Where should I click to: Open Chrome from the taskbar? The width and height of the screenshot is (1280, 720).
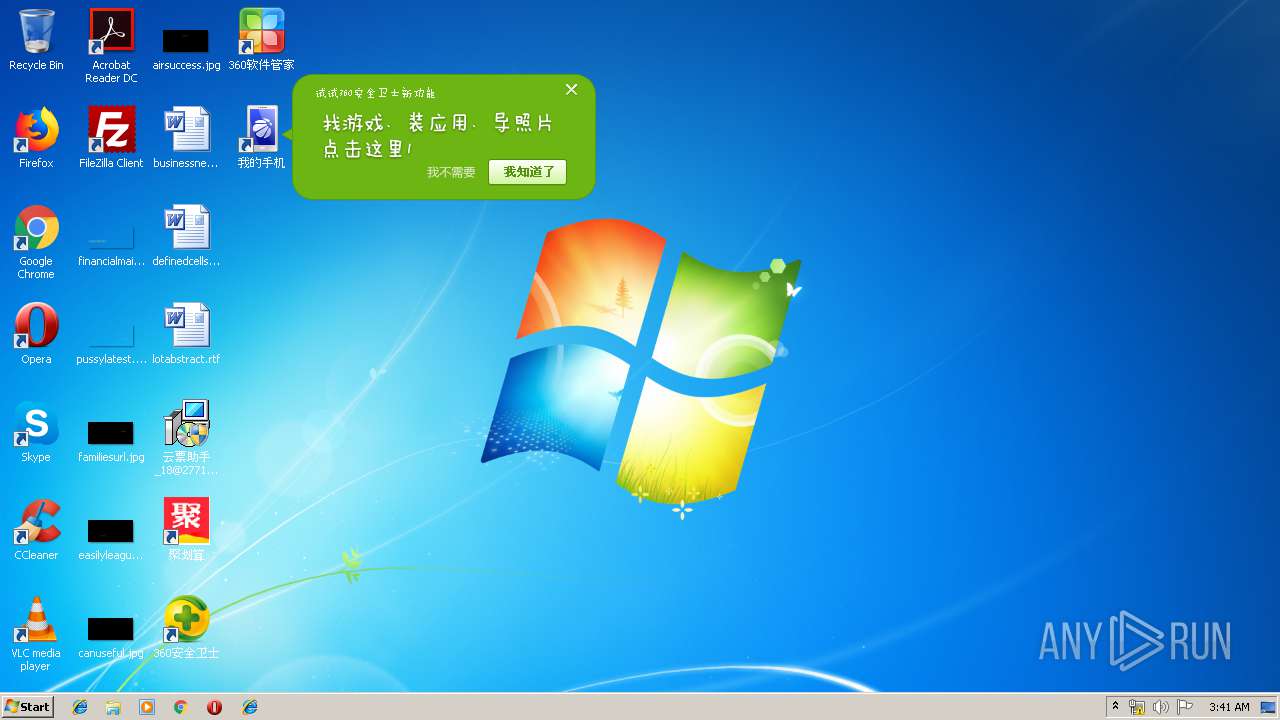pos(180,707)
